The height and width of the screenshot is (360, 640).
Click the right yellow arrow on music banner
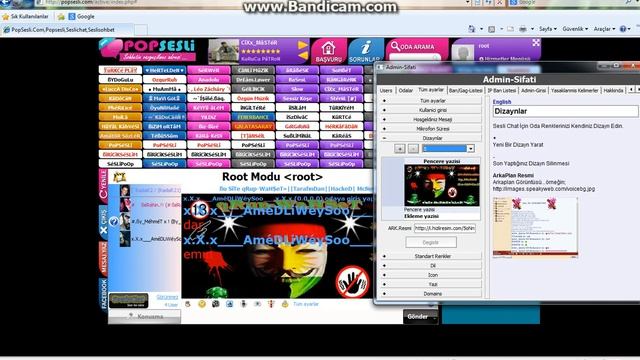click(x=302, y=45)
